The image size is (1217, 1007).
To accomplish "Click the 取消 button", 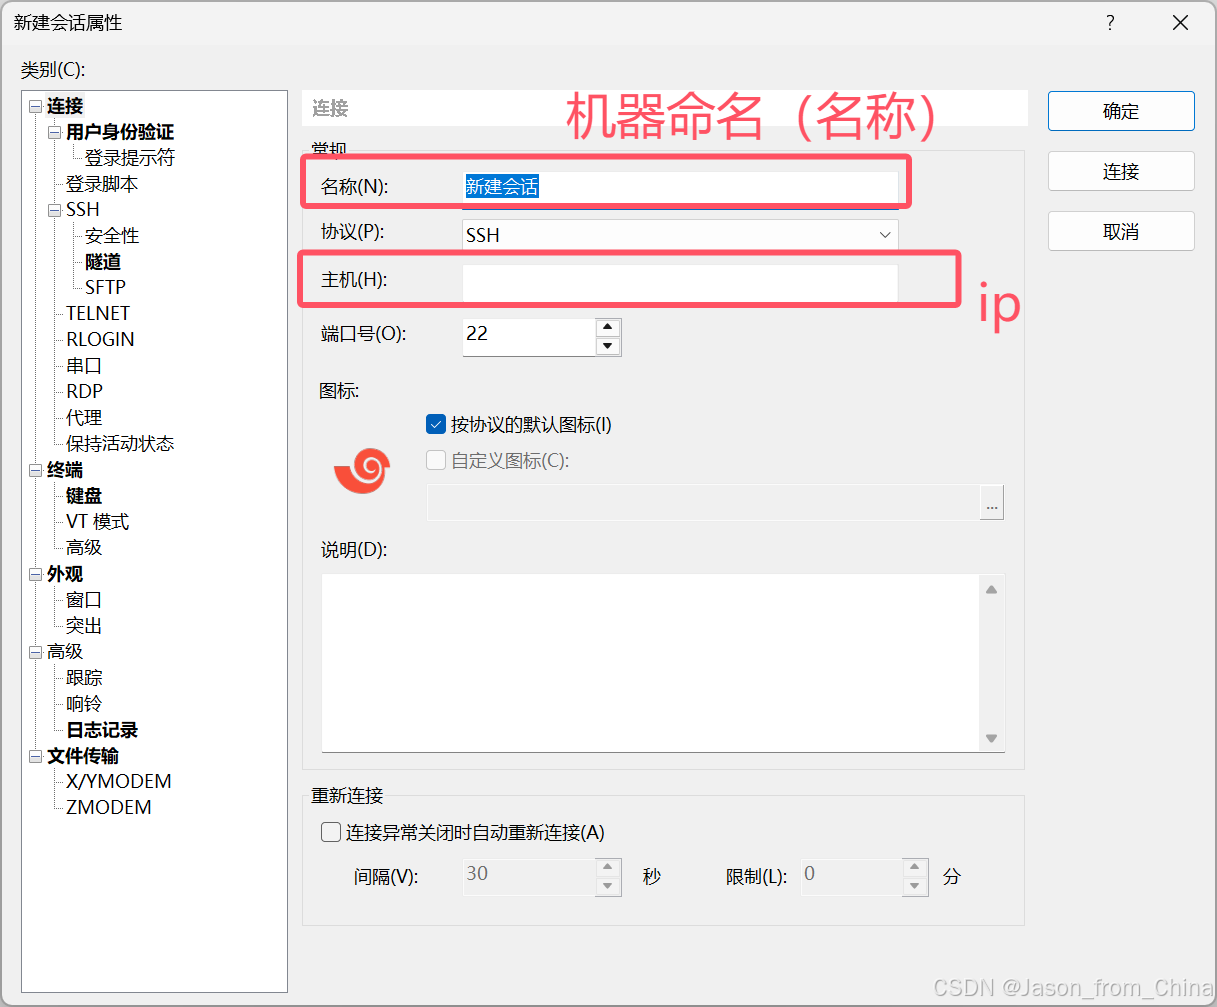I will tap(1121, 231).
